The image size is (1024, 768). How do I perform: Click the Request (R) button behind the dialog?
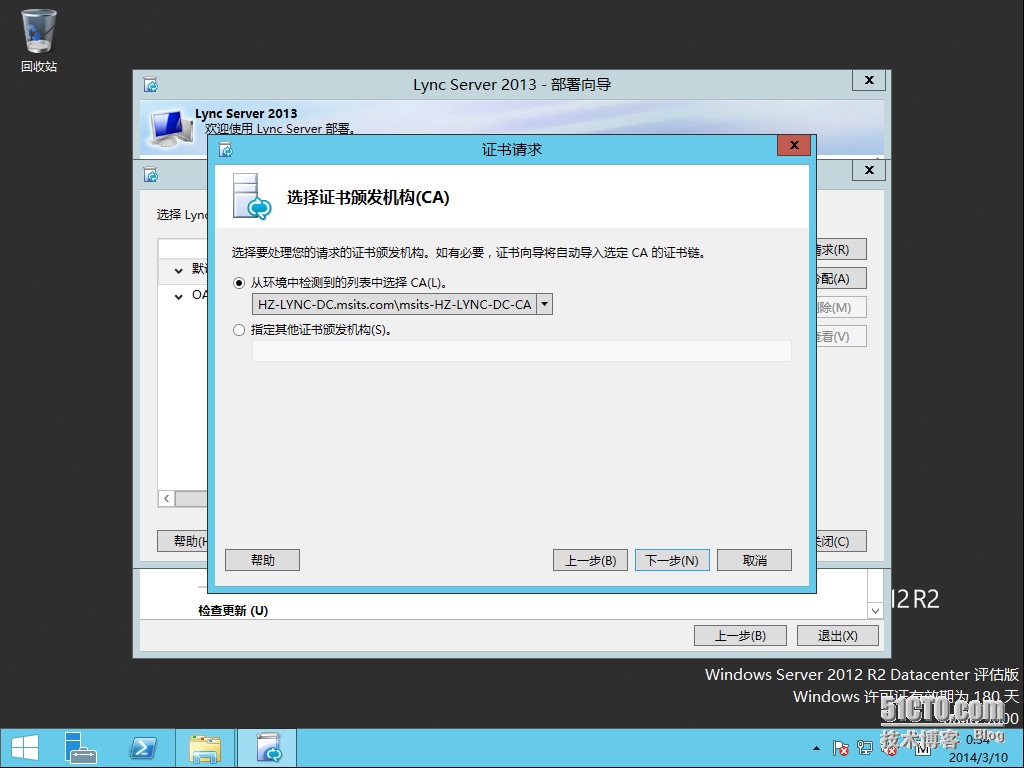(x=841, y=249)
